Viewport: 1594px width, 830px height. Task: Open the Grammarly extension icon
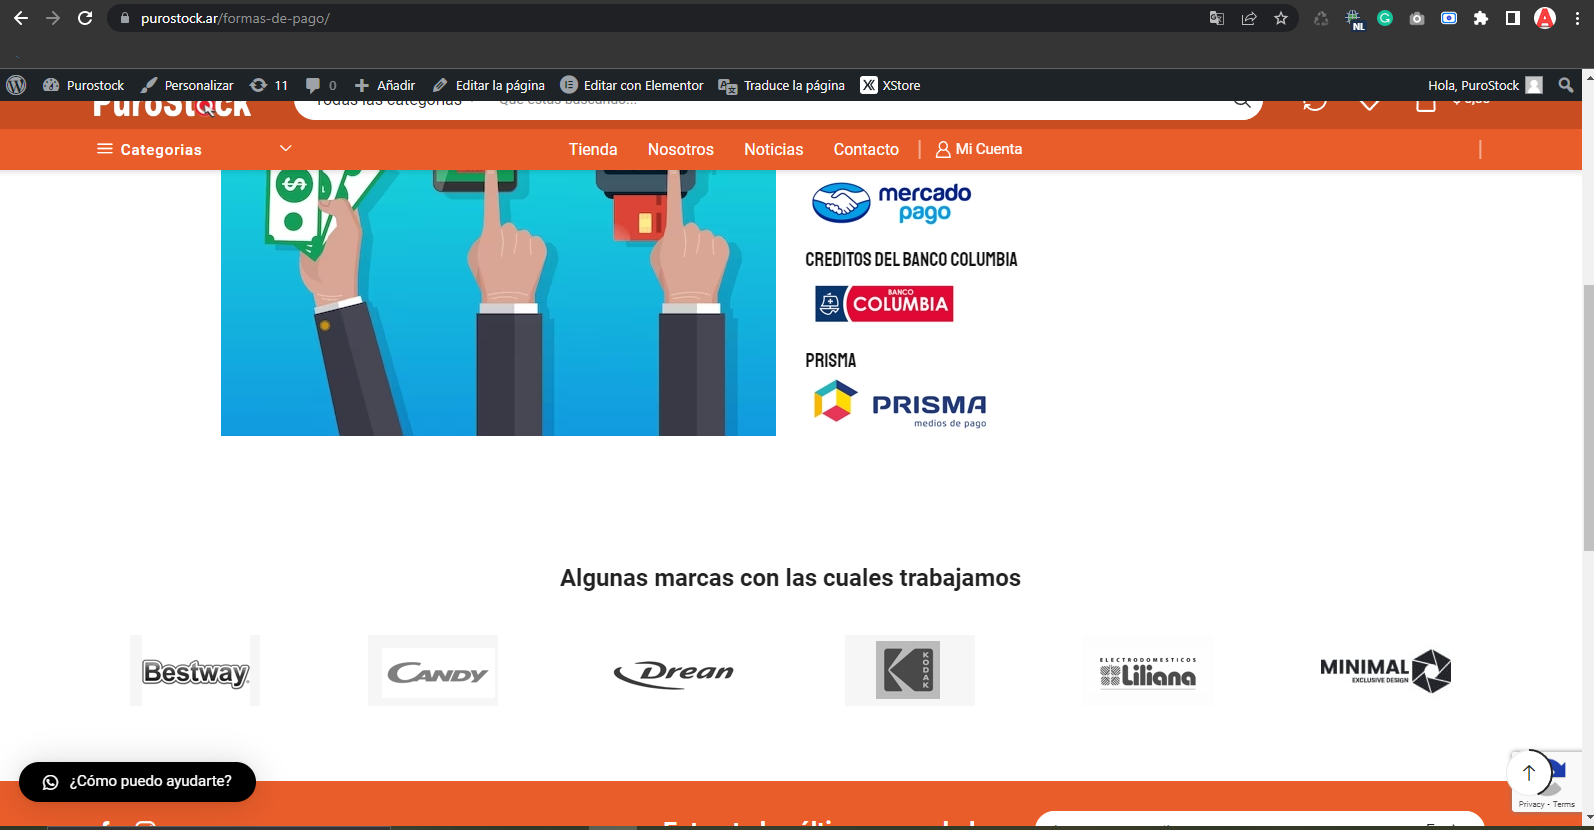tap(1385, 18)
